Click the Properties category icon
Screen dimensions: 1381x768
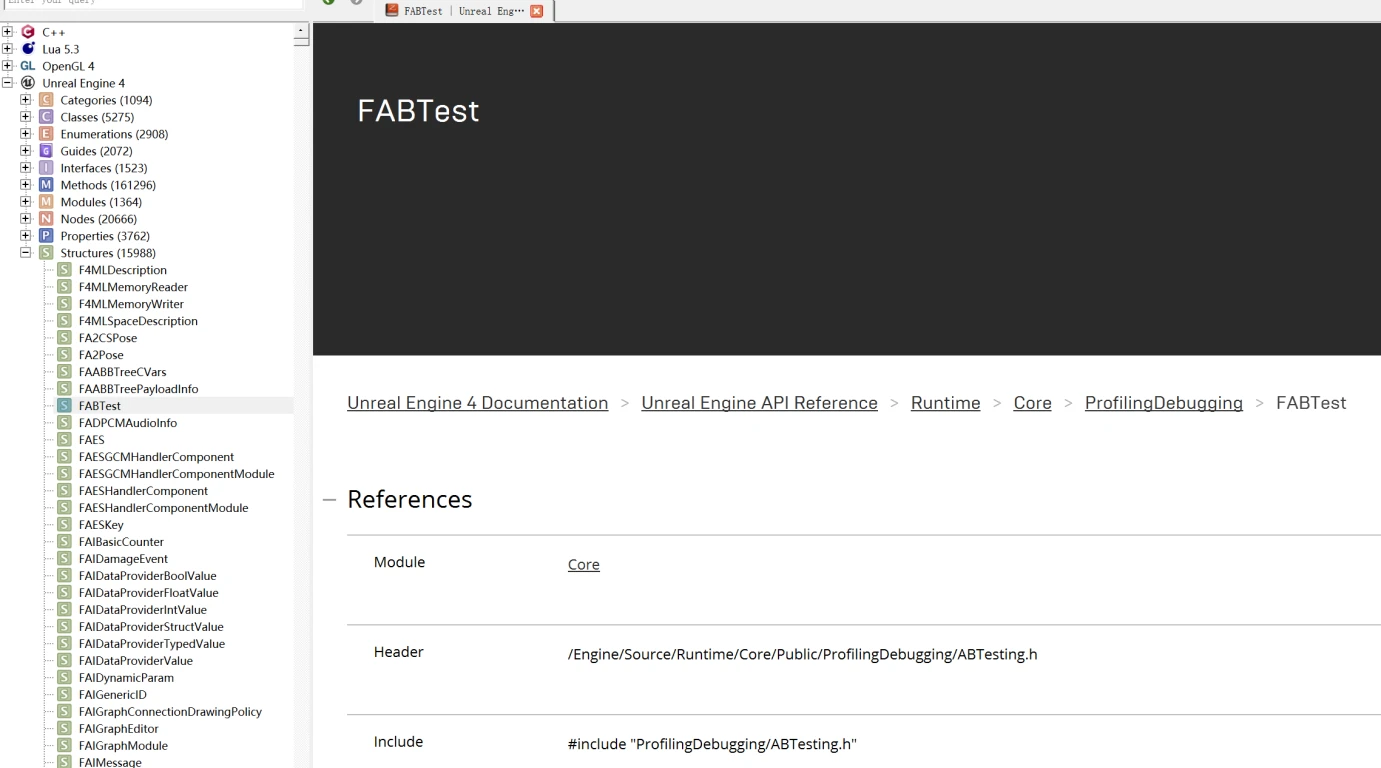pos(46,236)
